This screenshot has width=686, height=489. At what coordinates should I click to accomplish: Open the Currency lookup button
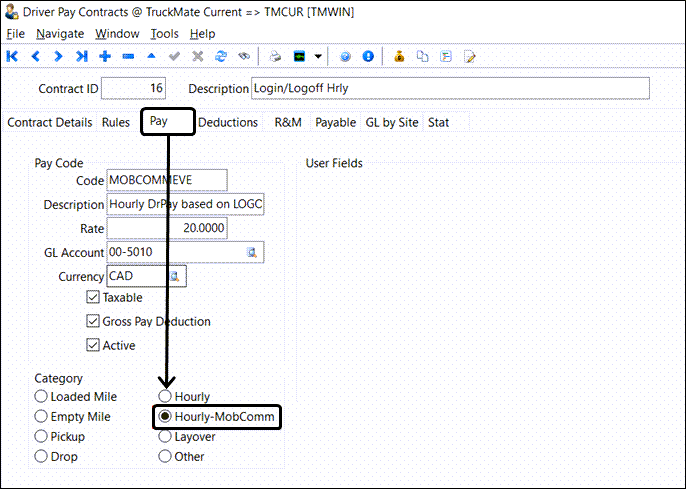(175, 276)
